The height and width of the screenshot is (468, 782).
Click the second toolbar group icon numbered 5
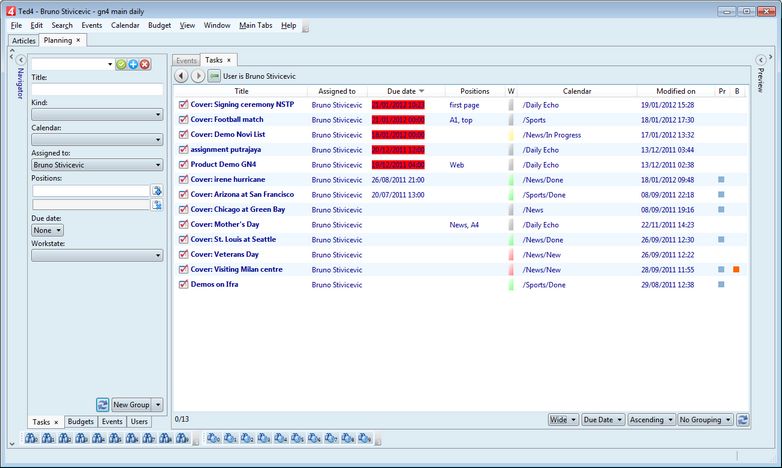point(297,439)
